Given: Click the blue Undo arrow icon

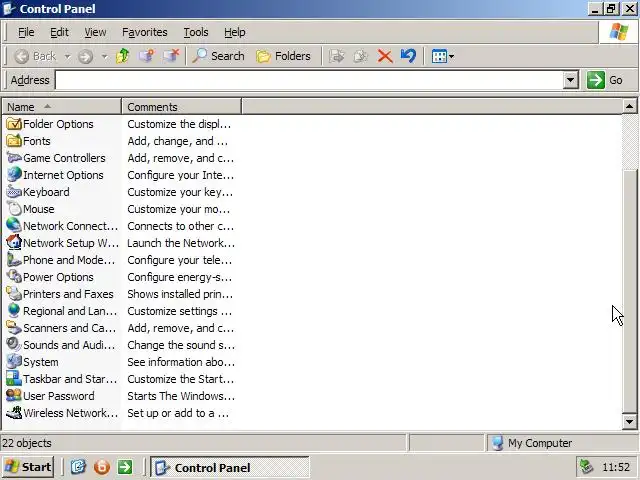Looking at the screenshot, I should tap(408, 56).
